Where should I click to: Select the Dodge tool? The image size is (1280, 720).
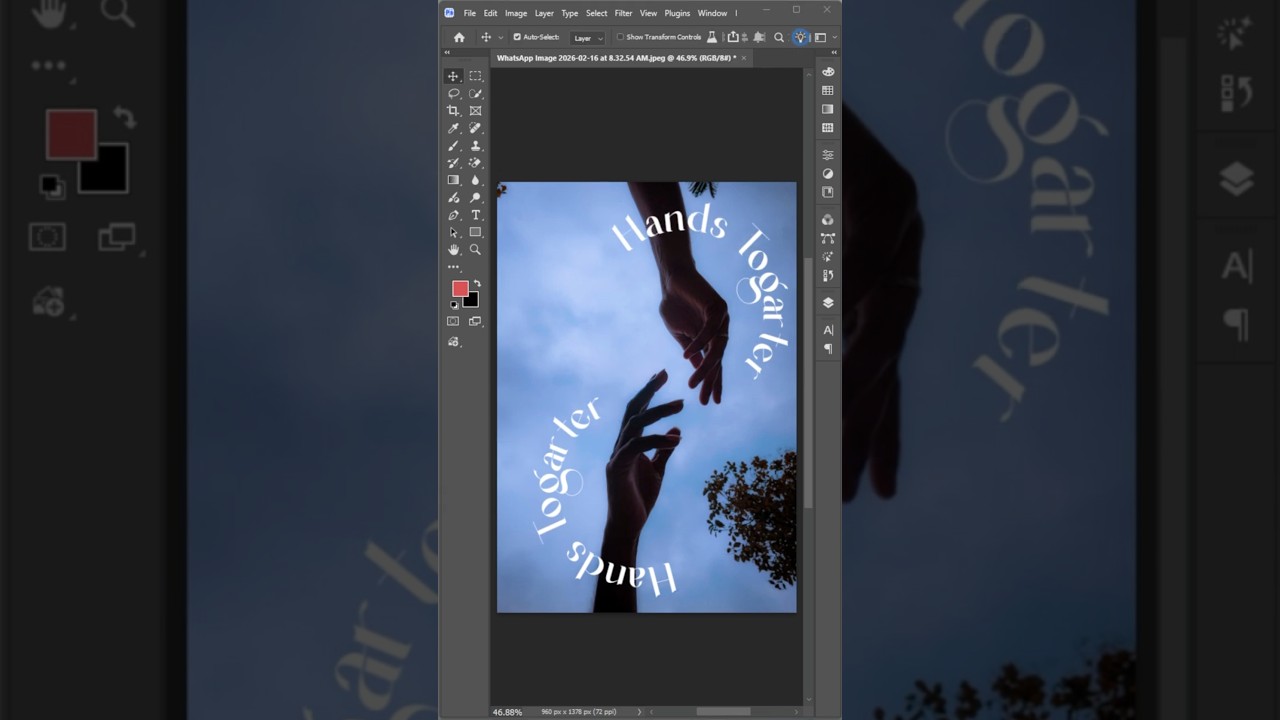[475, 198]
